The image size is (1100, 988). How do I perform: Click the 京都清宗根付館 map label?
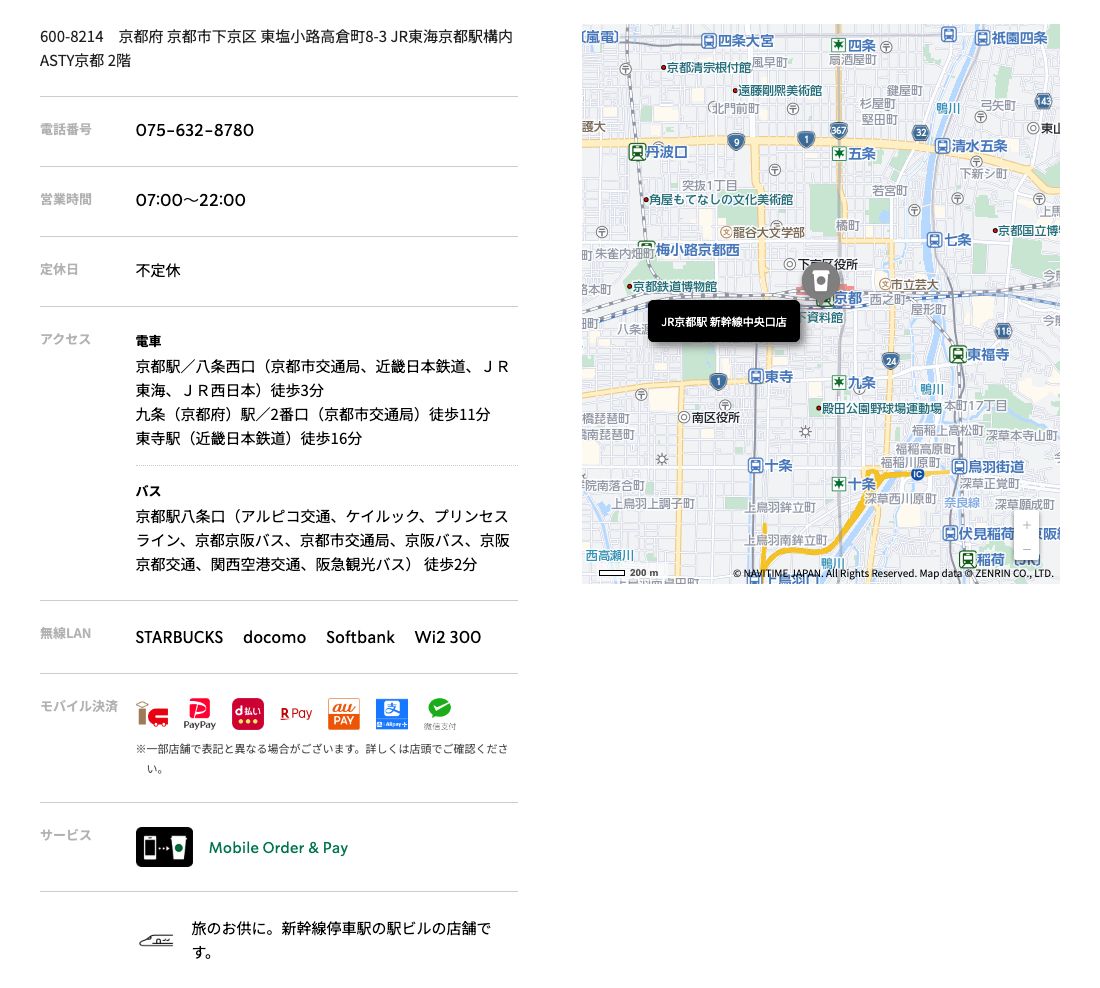coord(706,67)
